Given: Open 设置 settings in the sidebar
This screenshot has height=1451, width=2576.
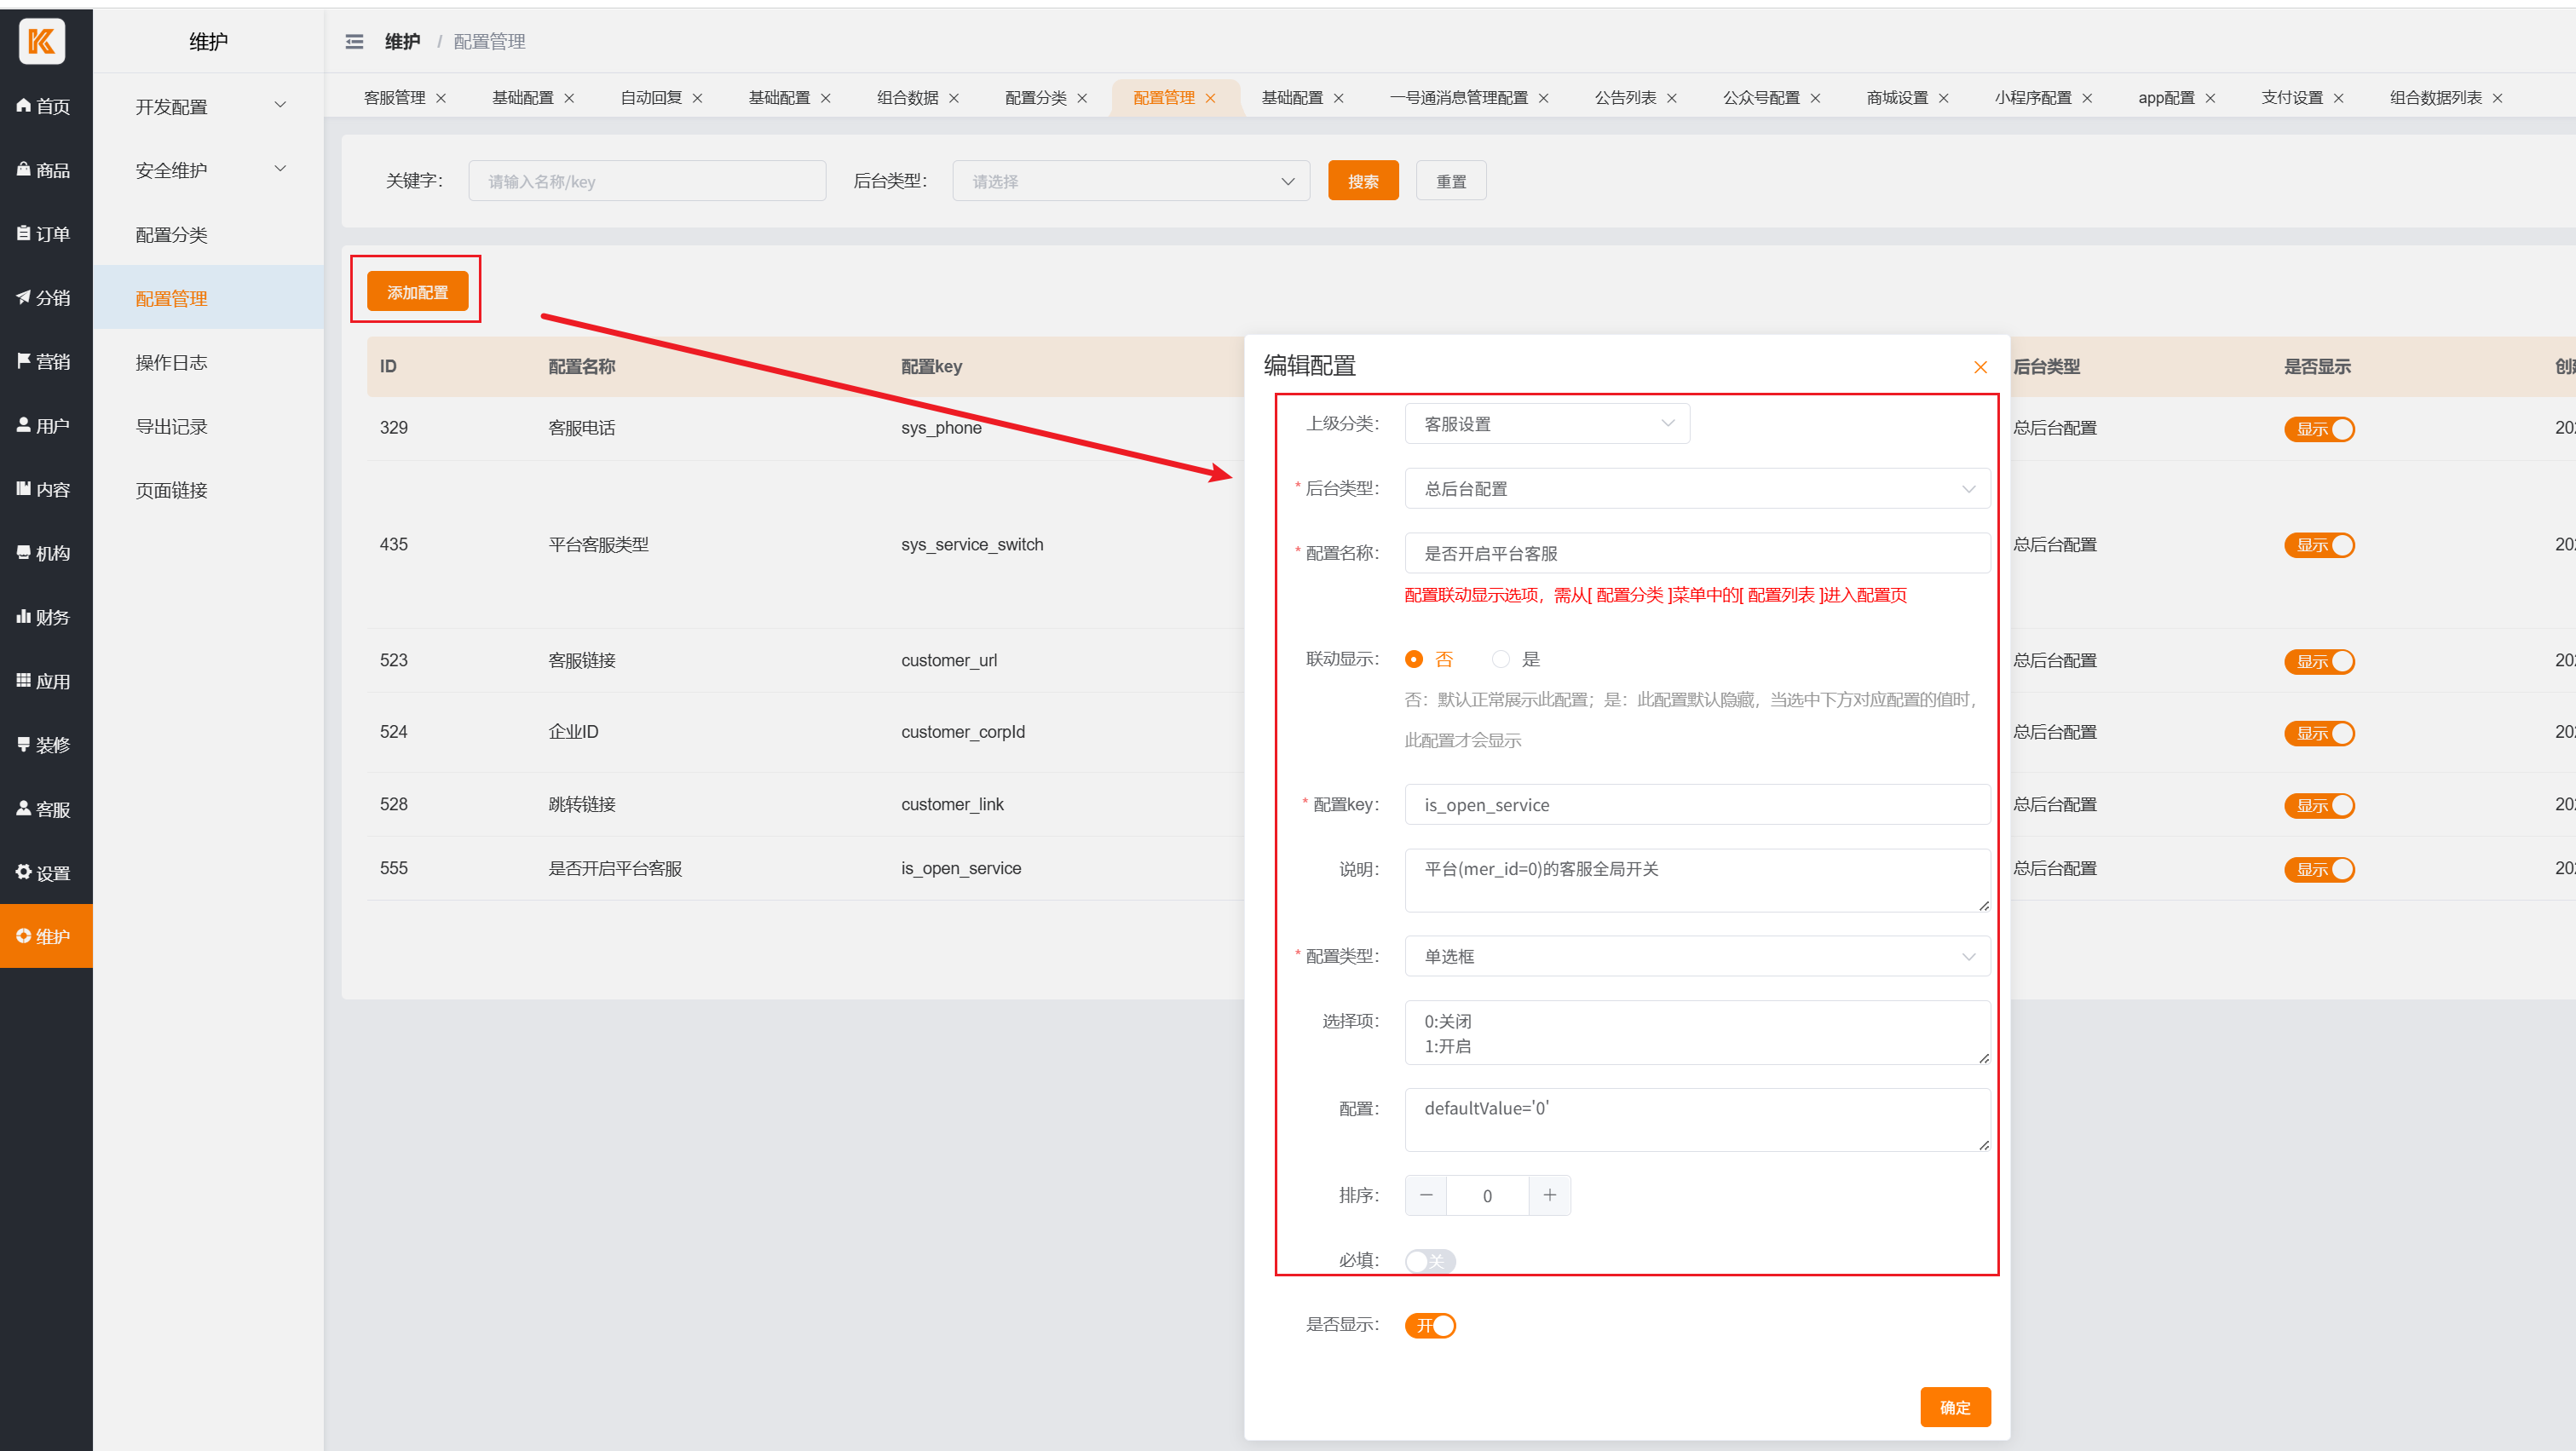Looking at the screenshot, I should point(45,872).
